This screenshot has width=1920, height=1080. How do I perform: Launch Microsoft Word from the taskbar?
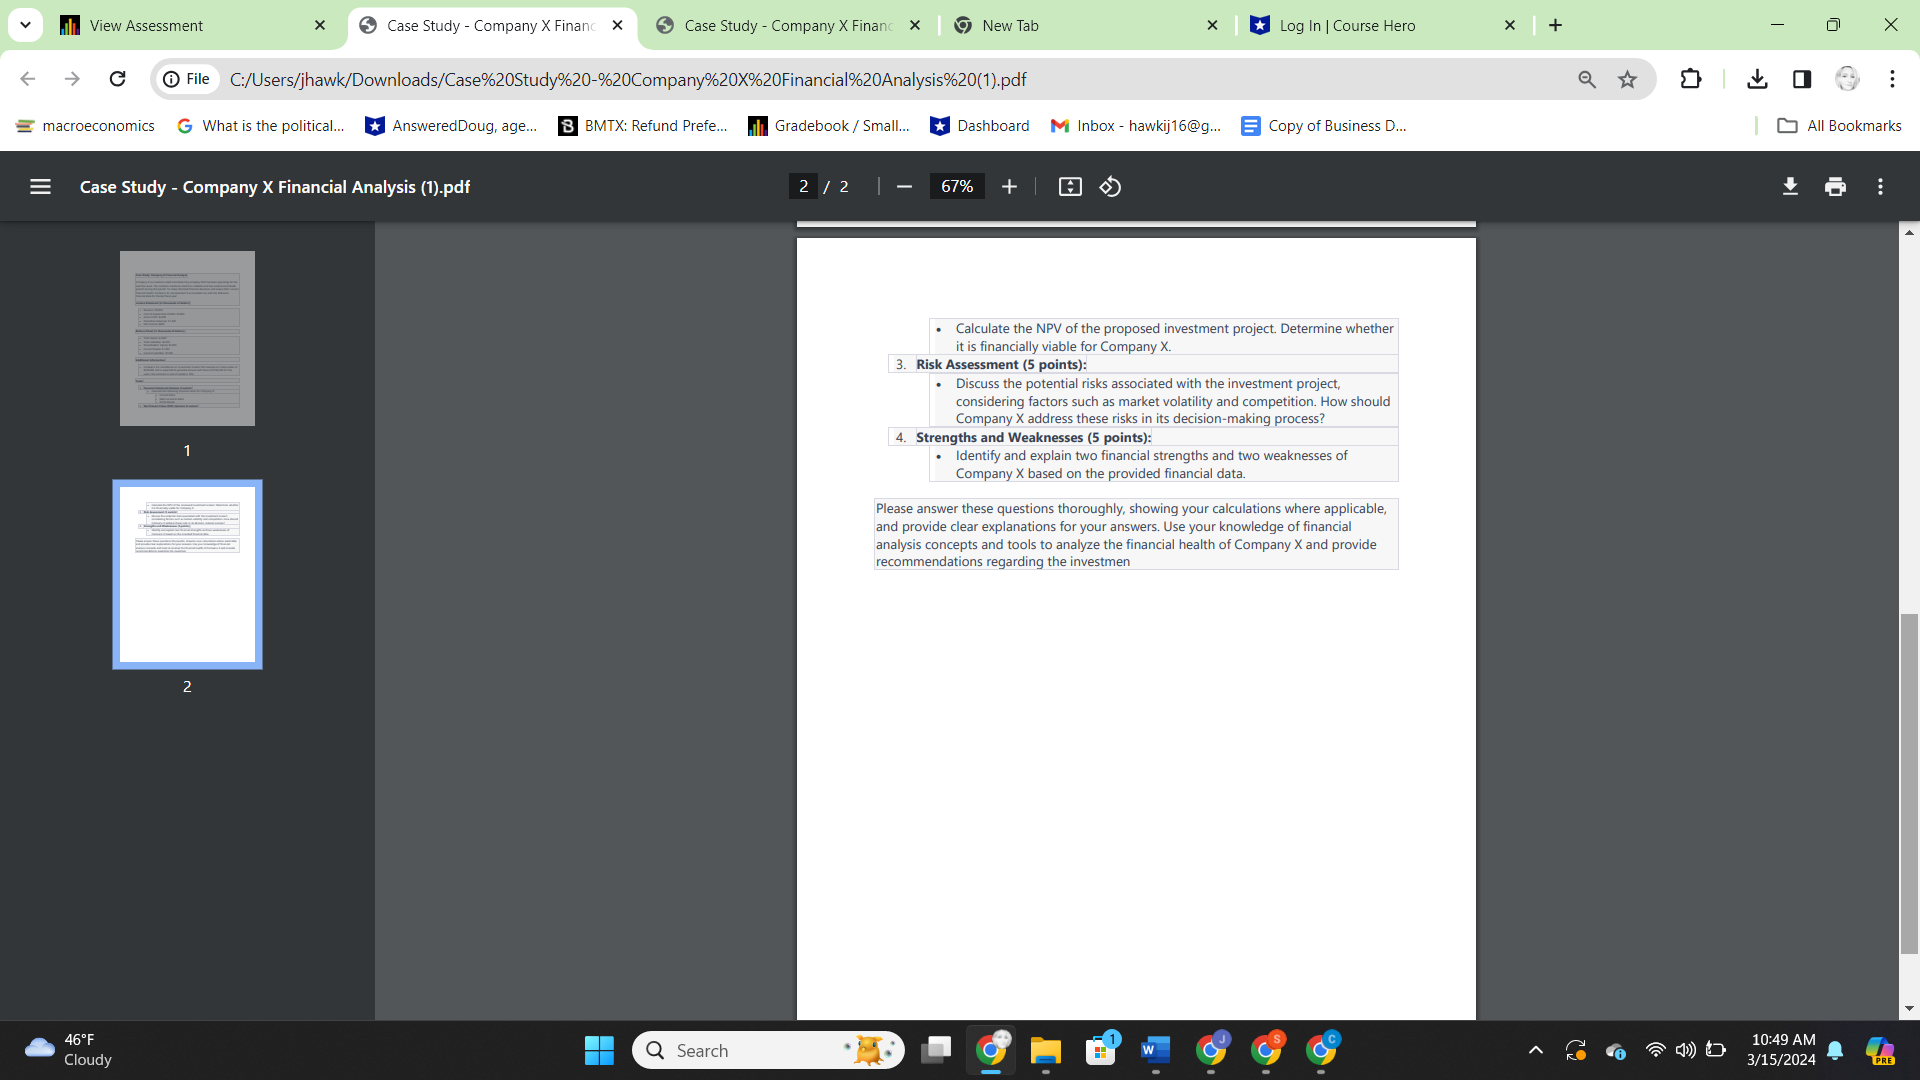pos(1155,1050)
